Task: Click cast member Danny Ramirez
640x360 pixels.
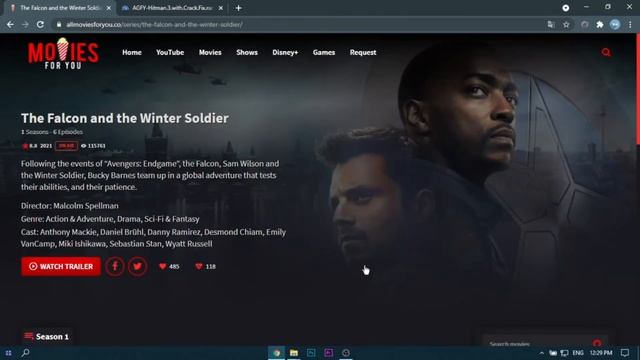Action: pyautogui.click(x=174, y=232)
